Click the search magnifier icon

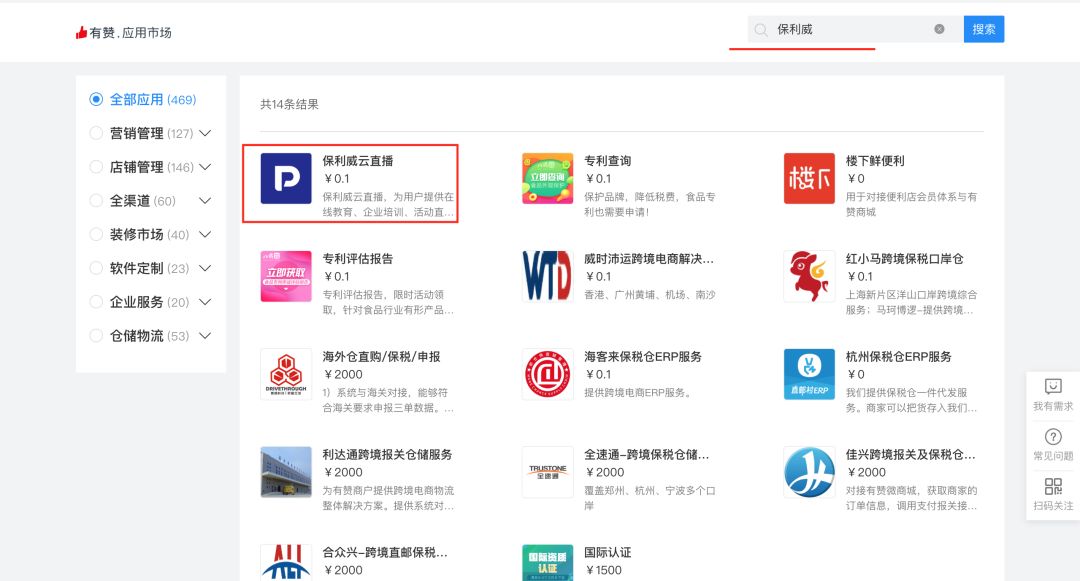[x=760, y=30]
